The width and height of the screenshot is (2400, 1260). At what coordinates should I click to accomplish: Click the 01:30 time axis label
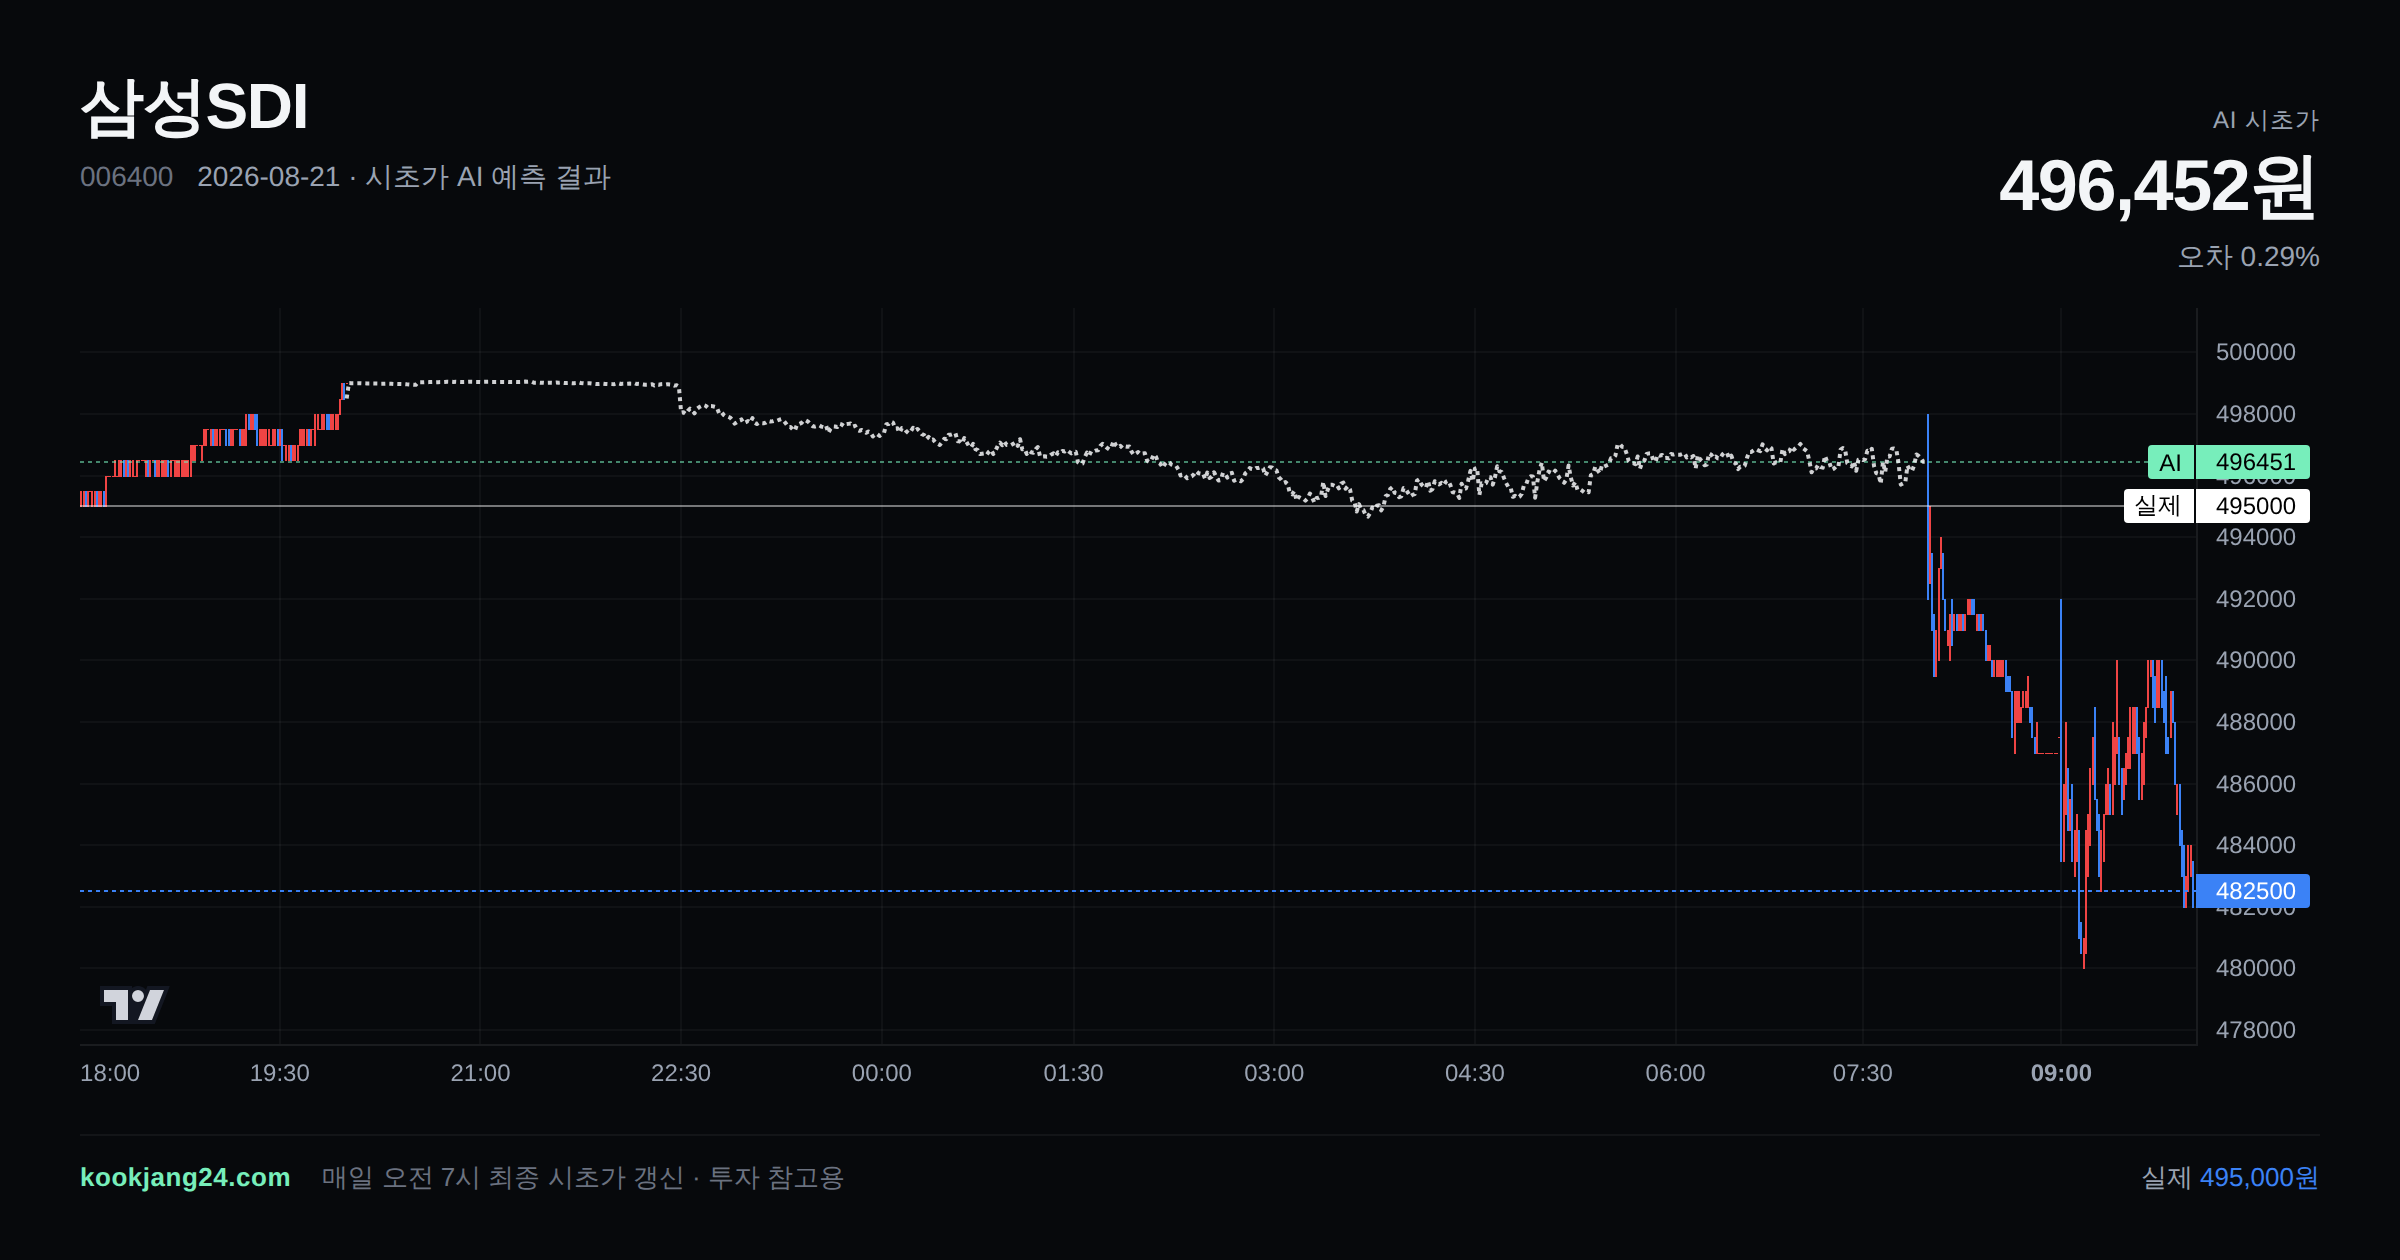[1073, 1073]
